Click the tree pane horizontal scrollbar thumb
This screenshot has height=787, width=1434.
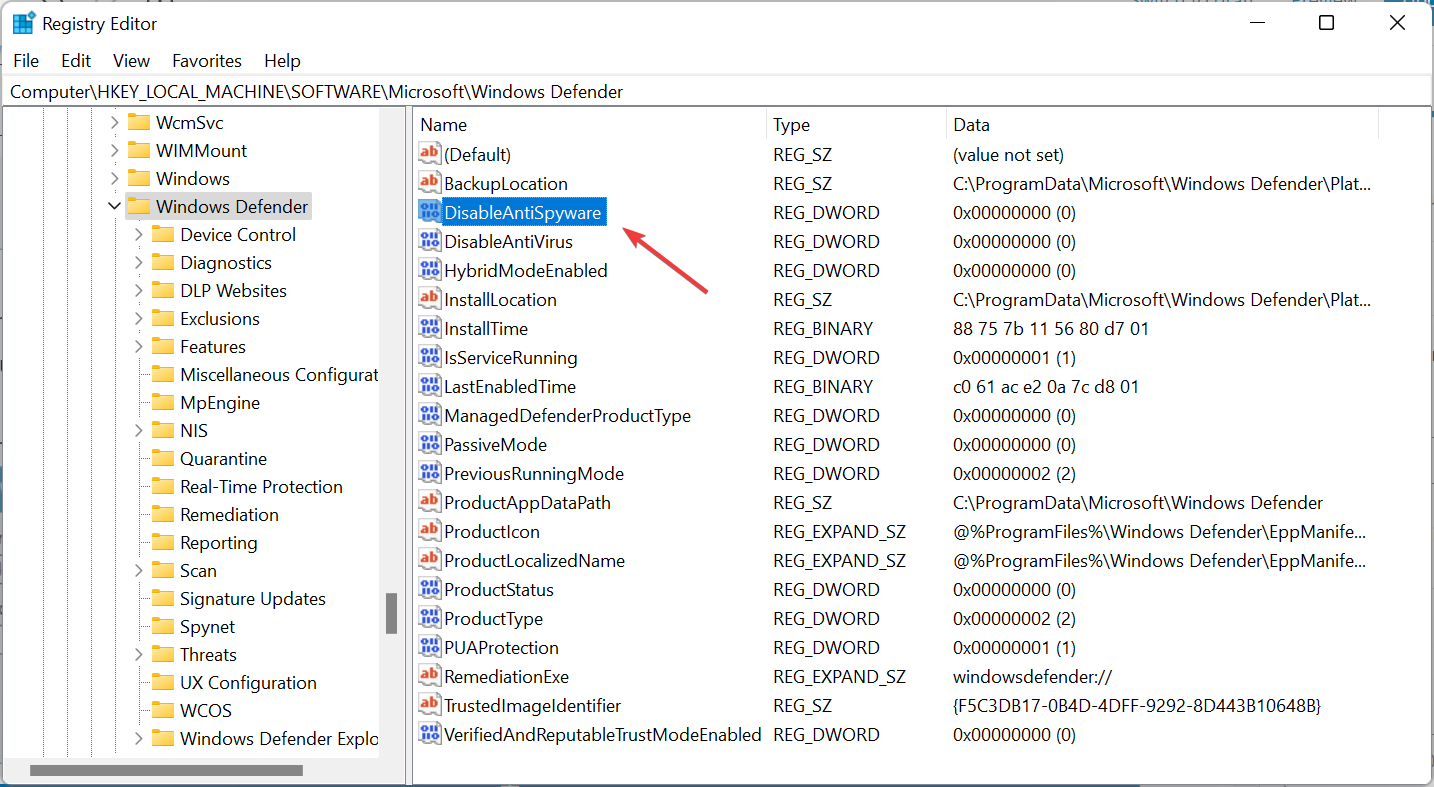click(166, 770)
